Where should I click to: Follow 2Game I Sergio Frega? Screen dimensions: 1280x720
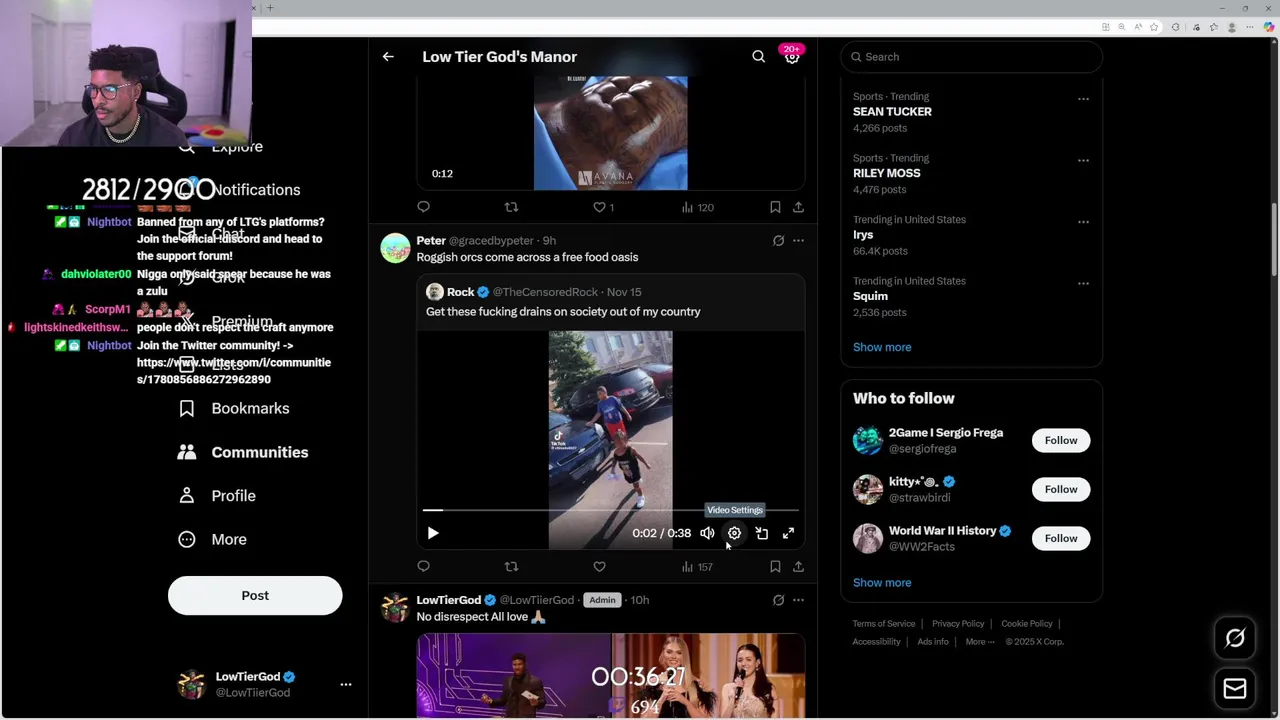click(x=1061, y=440)
